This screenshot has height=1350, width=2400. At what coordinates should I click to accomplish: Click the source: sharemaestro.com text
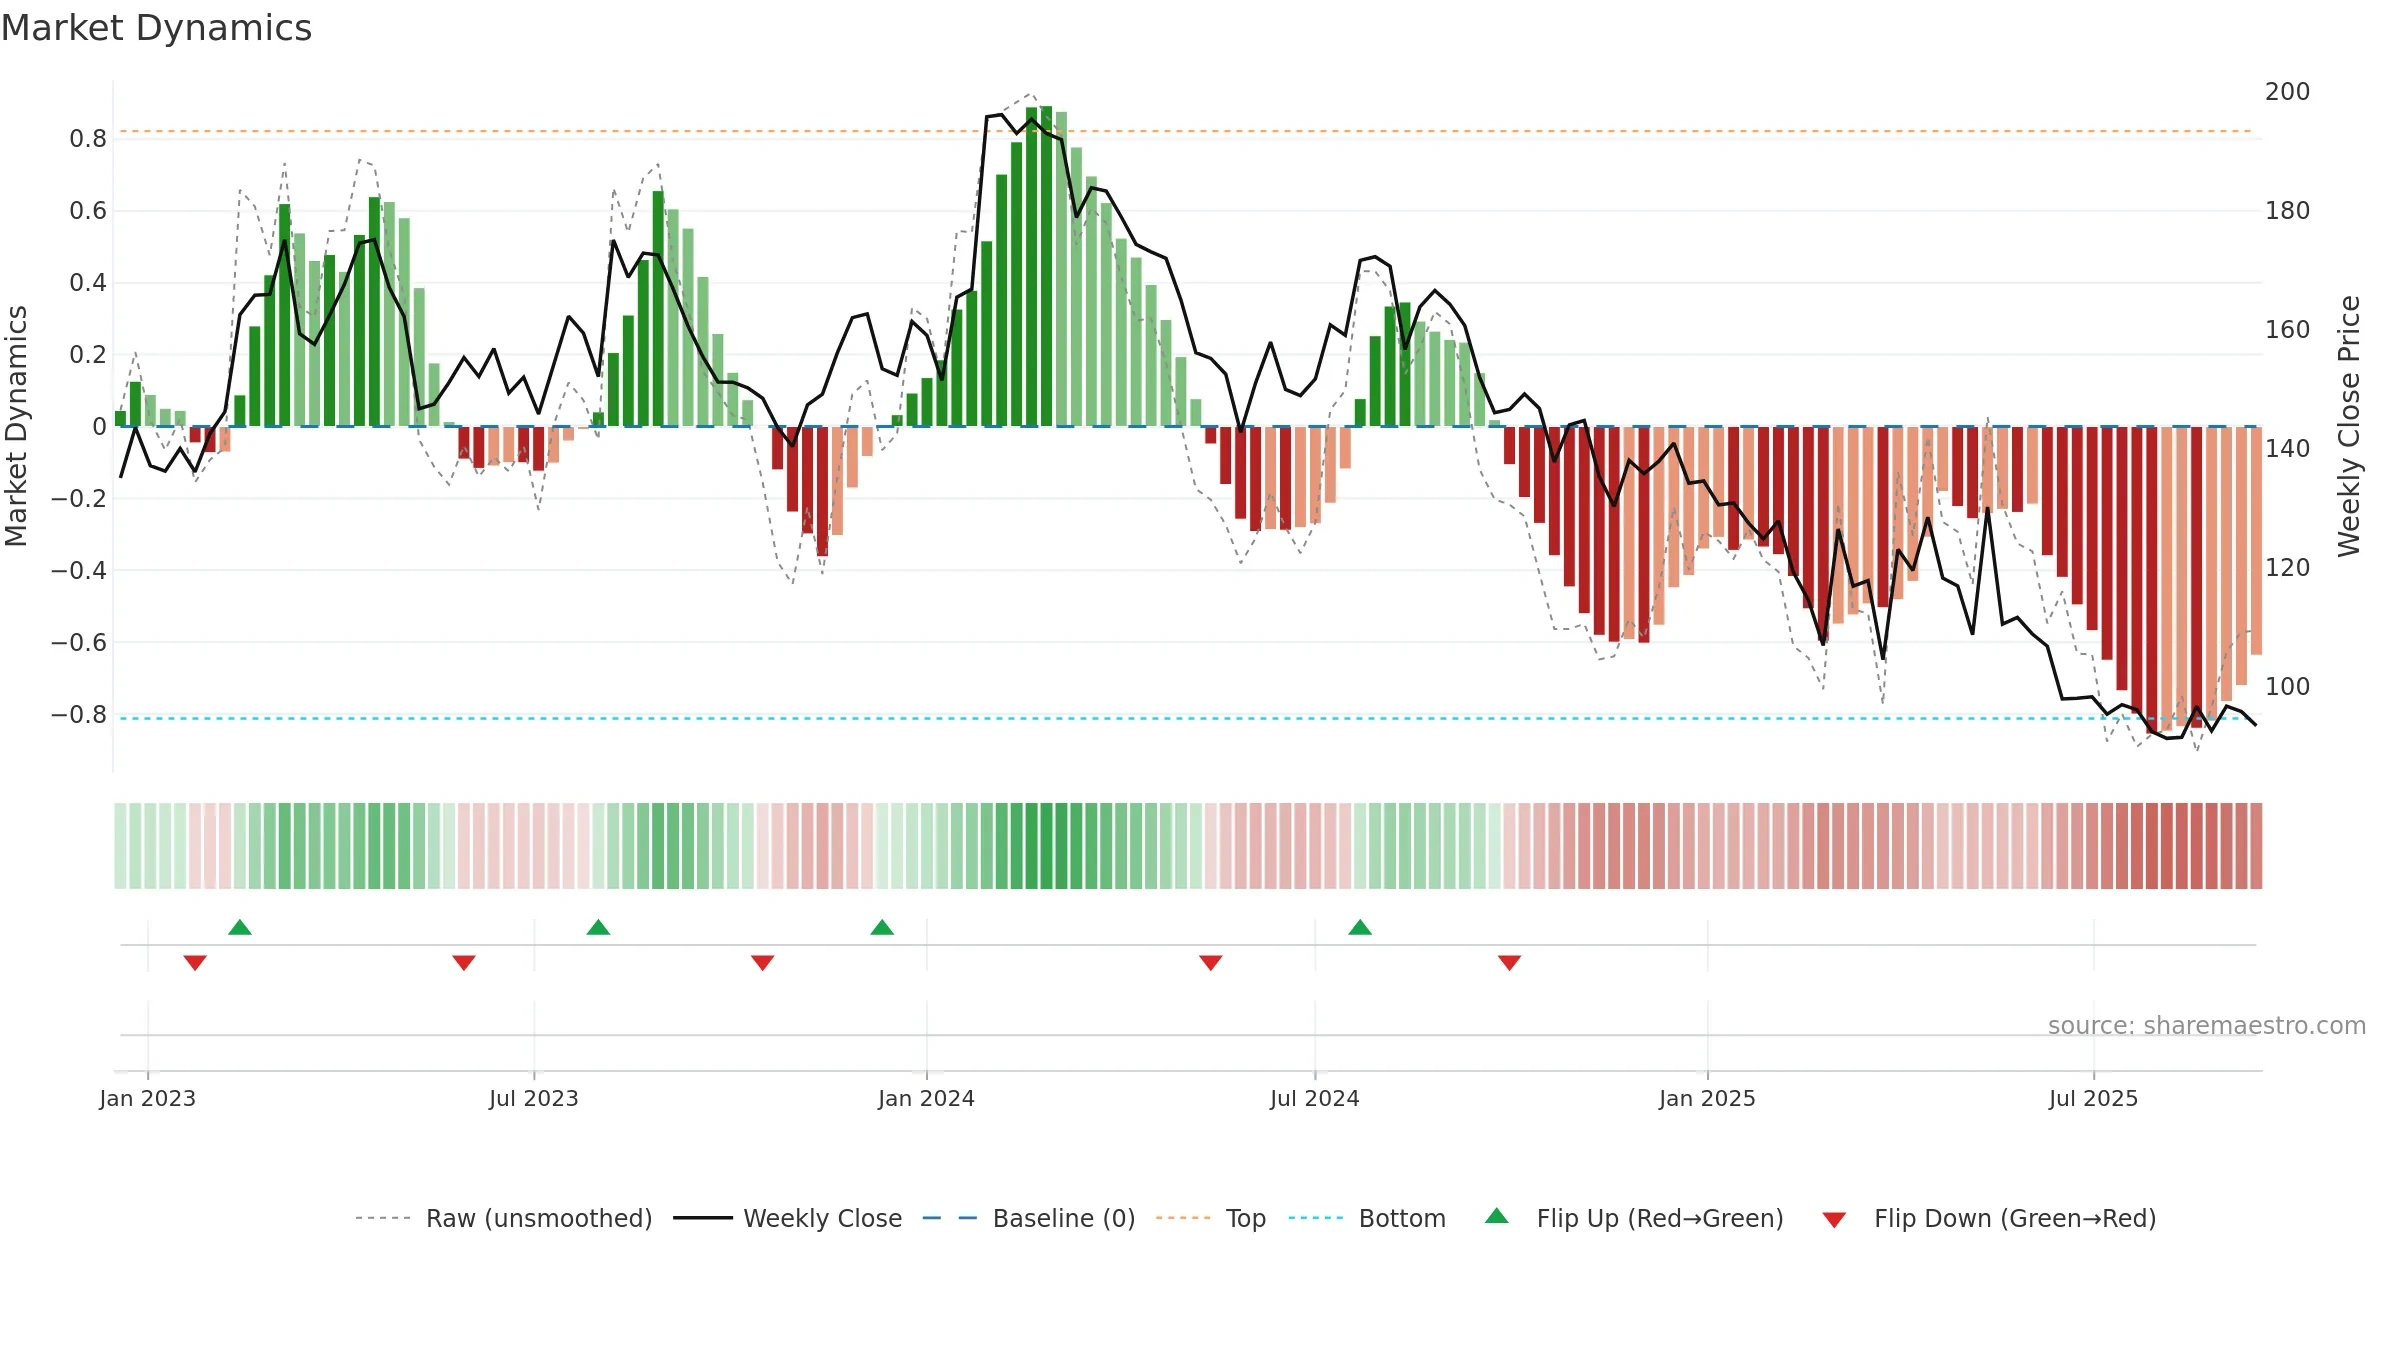(2207, 1025)
